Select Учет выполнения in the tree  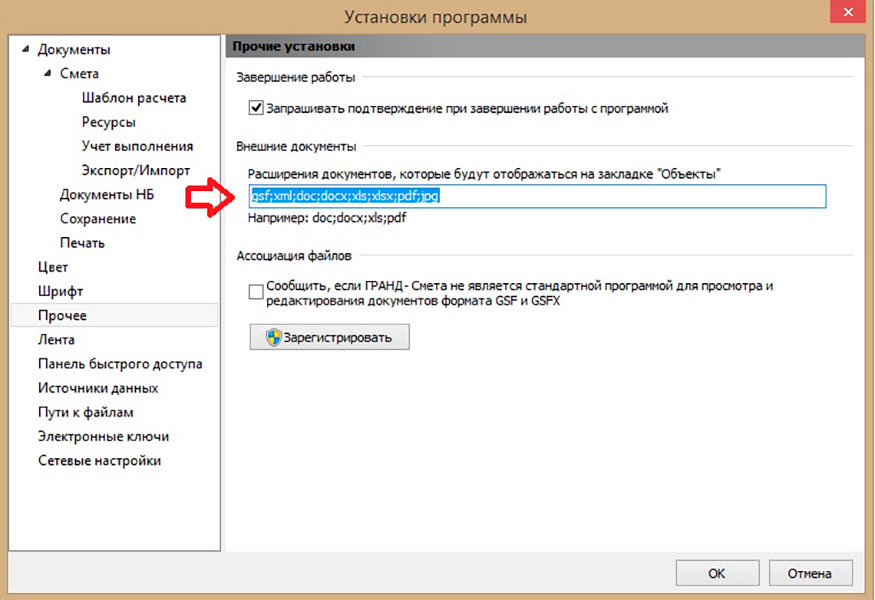tap(137, 146)
